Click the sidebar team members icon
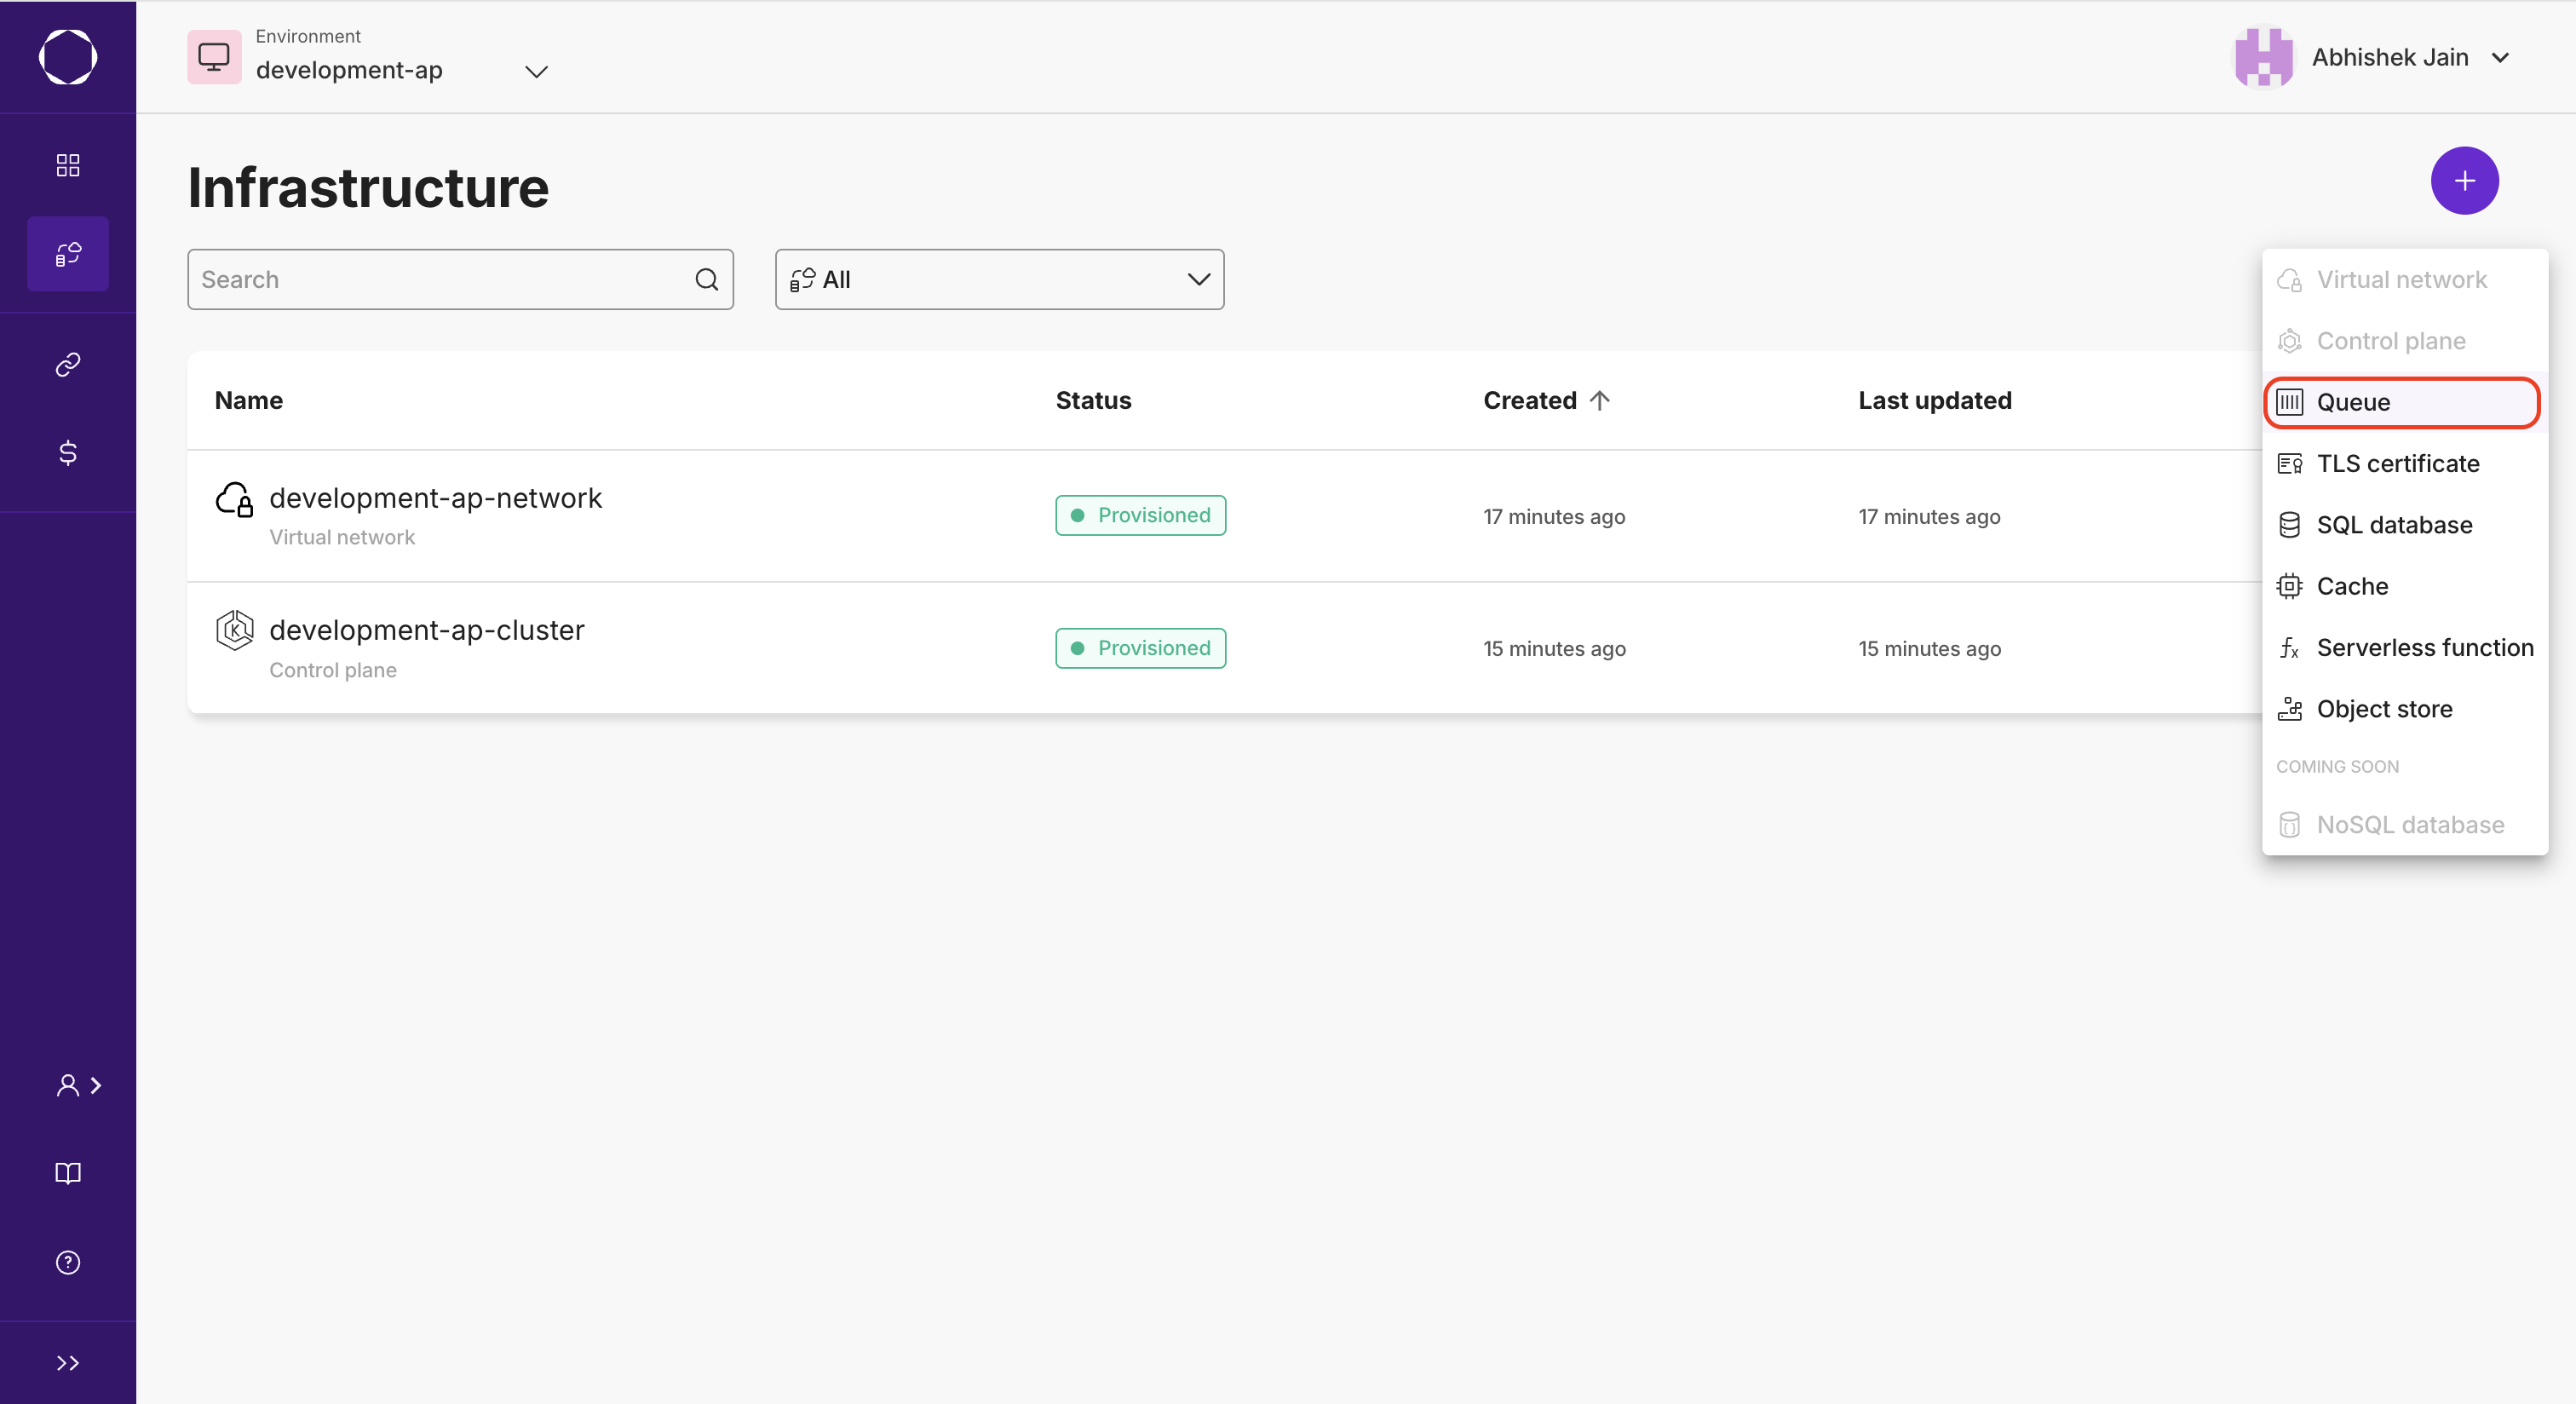Viewport: 2576px width, 1404px height. tap(69, 1085)
